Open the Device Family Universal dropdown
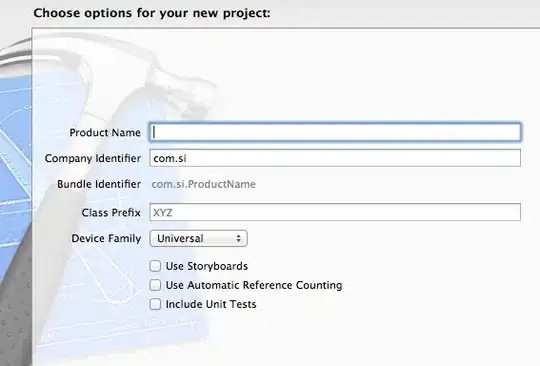 198,239
